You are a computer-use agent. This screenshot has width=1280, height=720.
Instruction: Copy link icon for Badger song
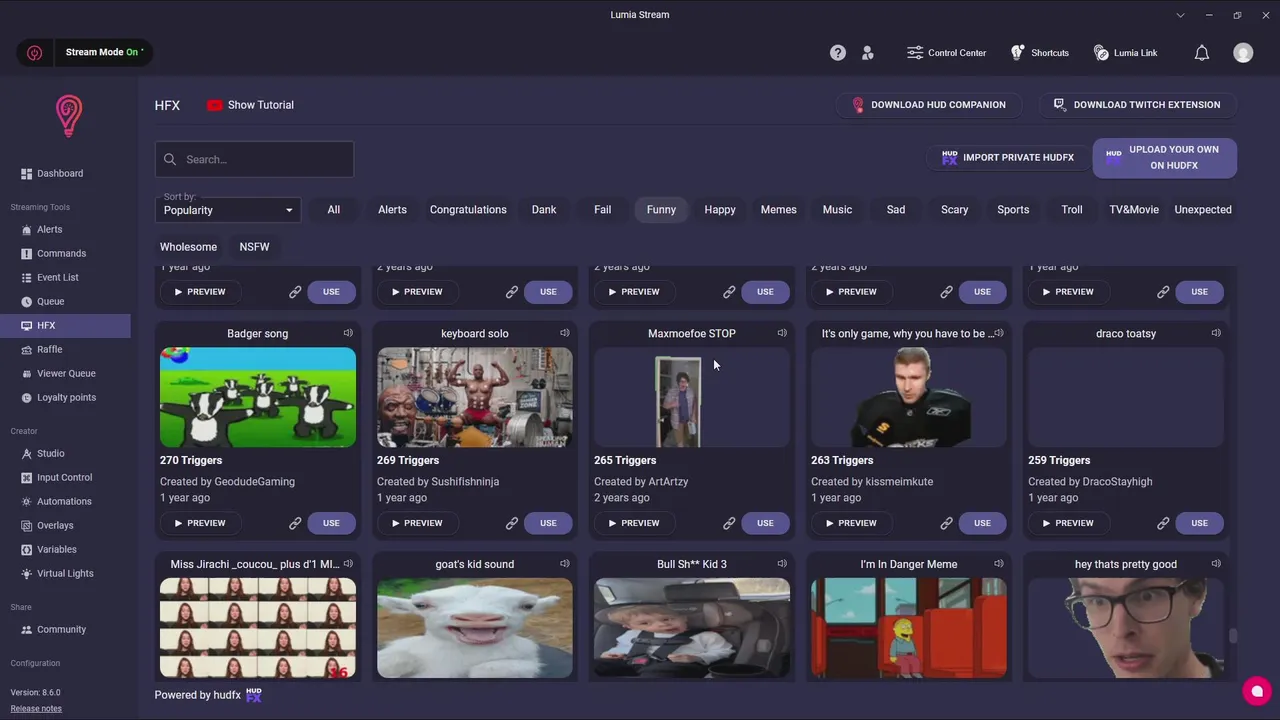tap(295, 523)
